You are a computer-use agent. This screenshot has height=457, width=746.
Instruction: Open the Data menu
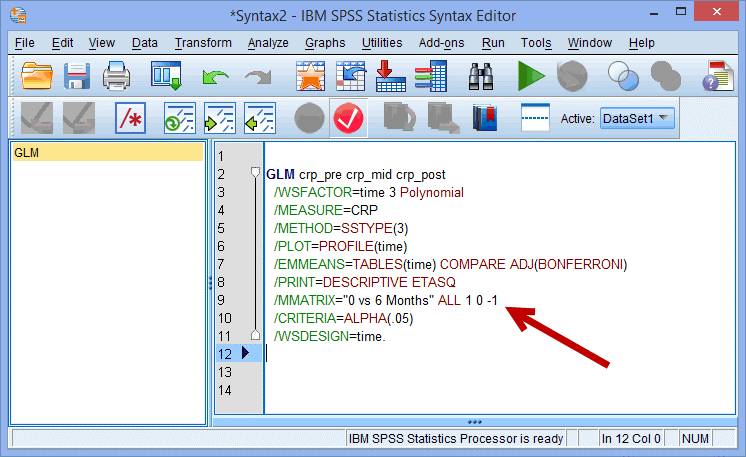(145, 43)
